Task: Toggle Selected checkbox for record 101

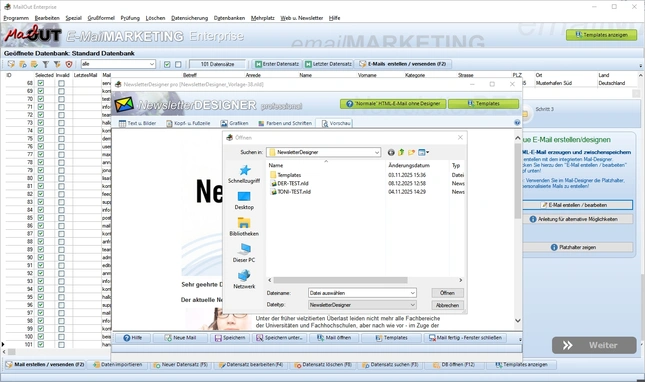Action: tap(41, 345)
